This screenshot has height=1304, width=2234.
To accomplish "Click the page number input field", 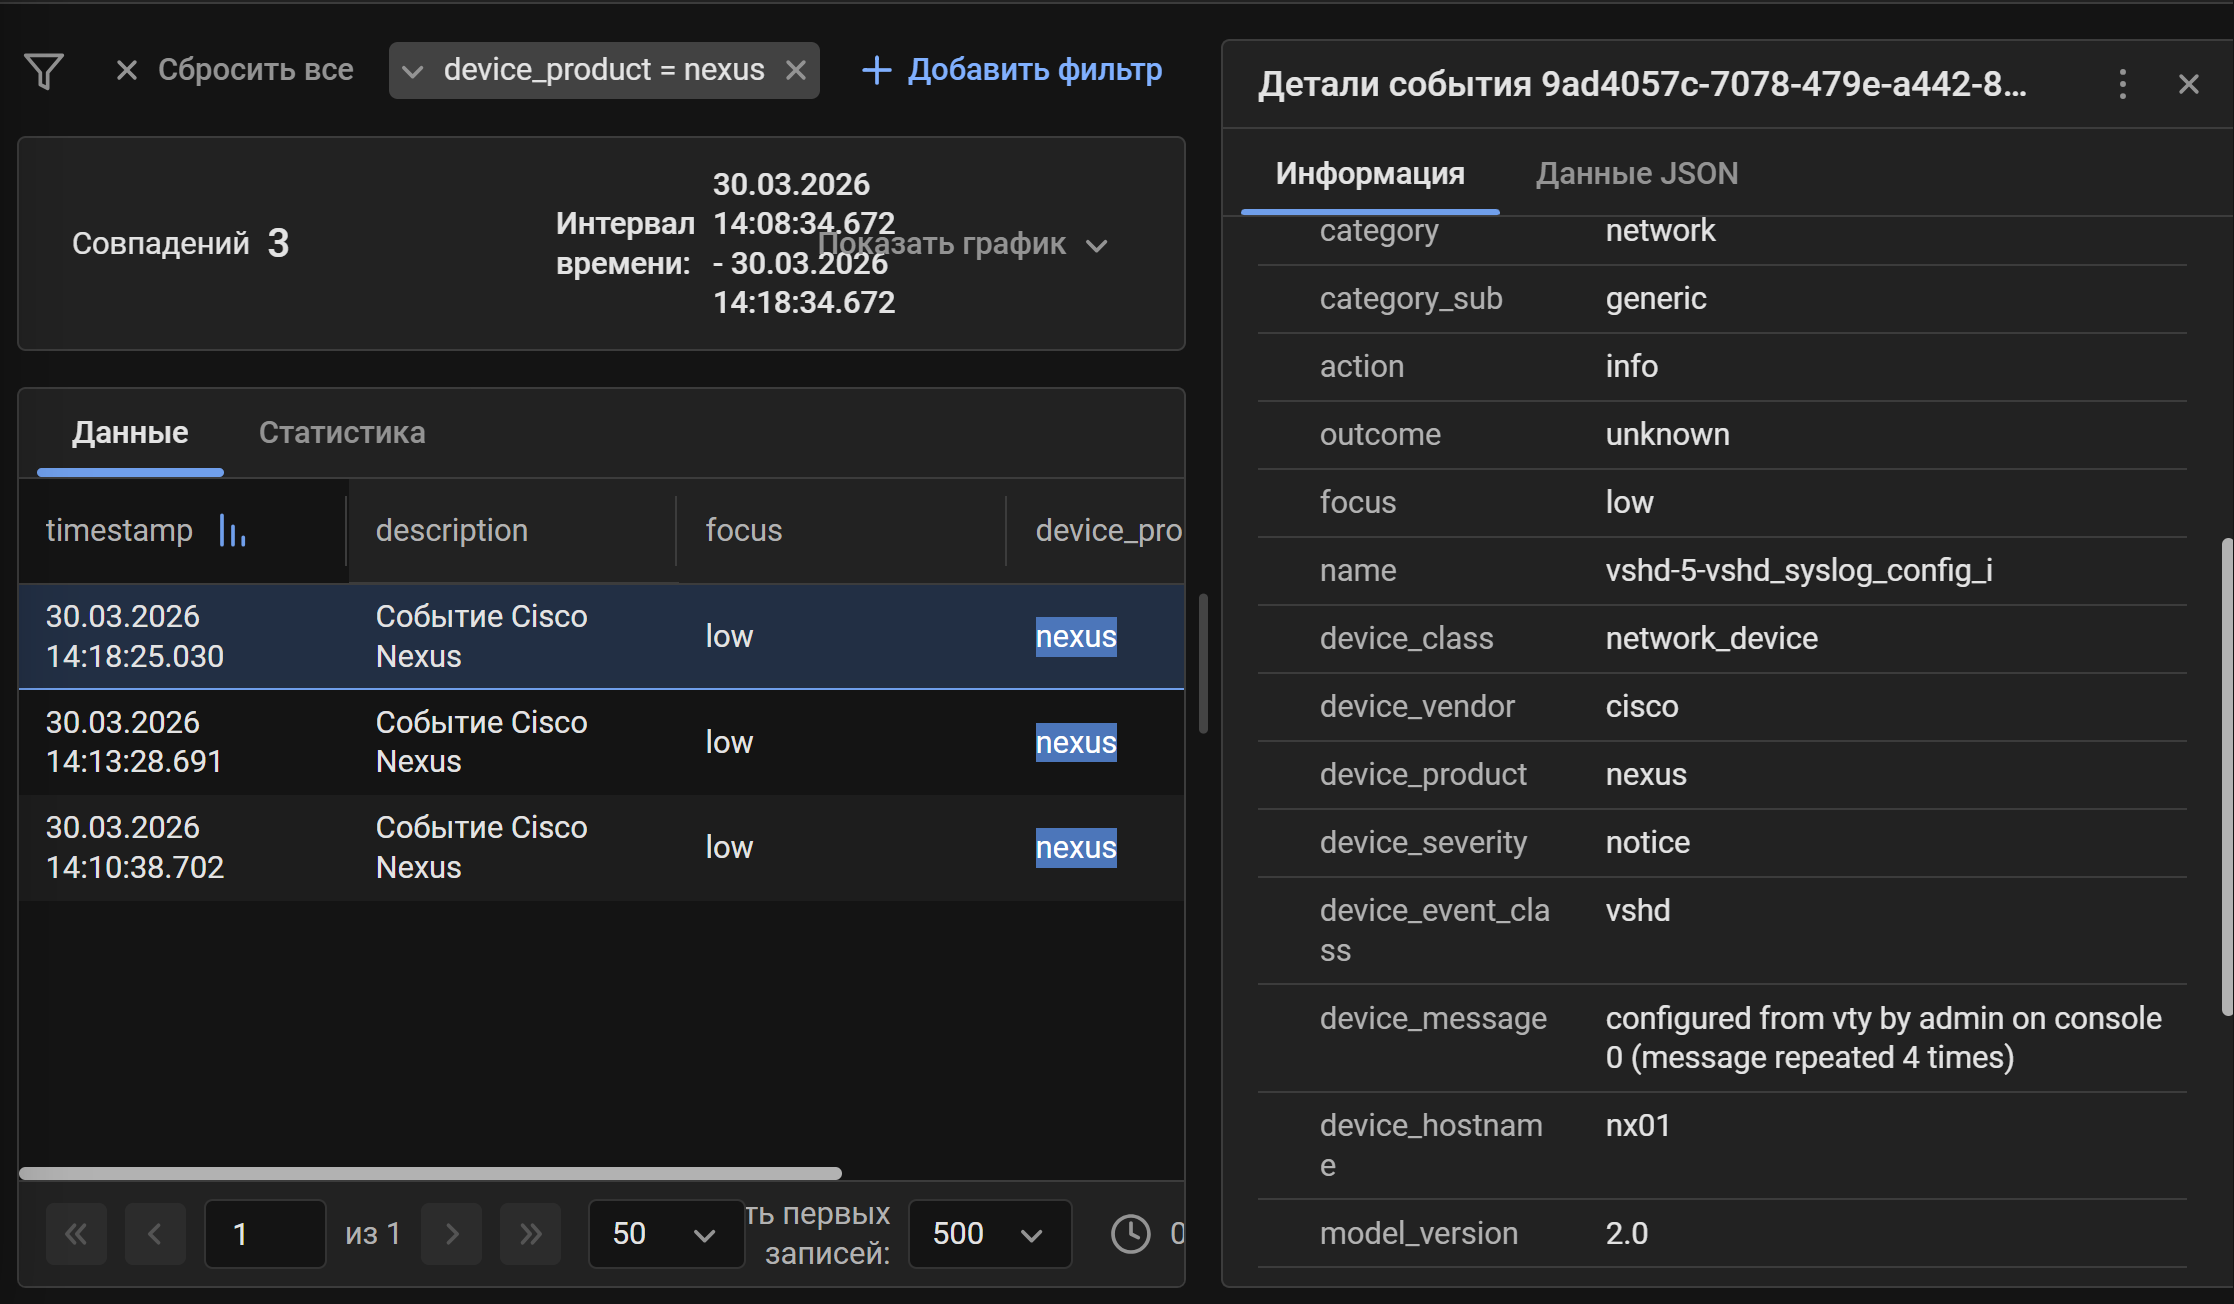I will click(265, 1234).
